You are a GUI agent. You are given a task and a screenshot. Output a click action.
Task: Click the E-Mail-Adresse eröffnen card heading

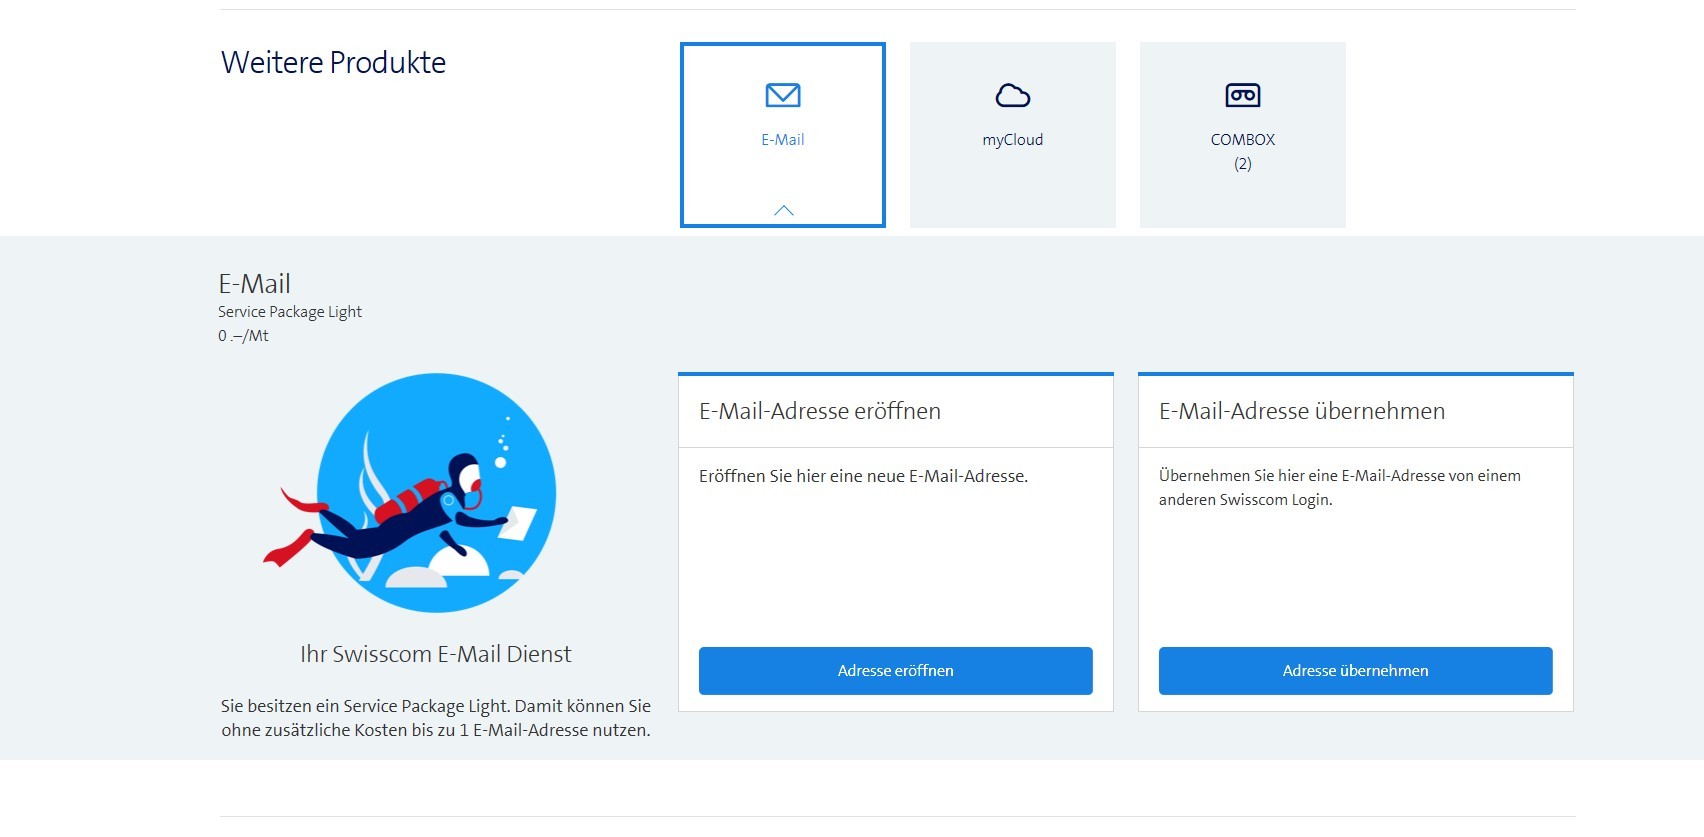(x=819, y=411)
